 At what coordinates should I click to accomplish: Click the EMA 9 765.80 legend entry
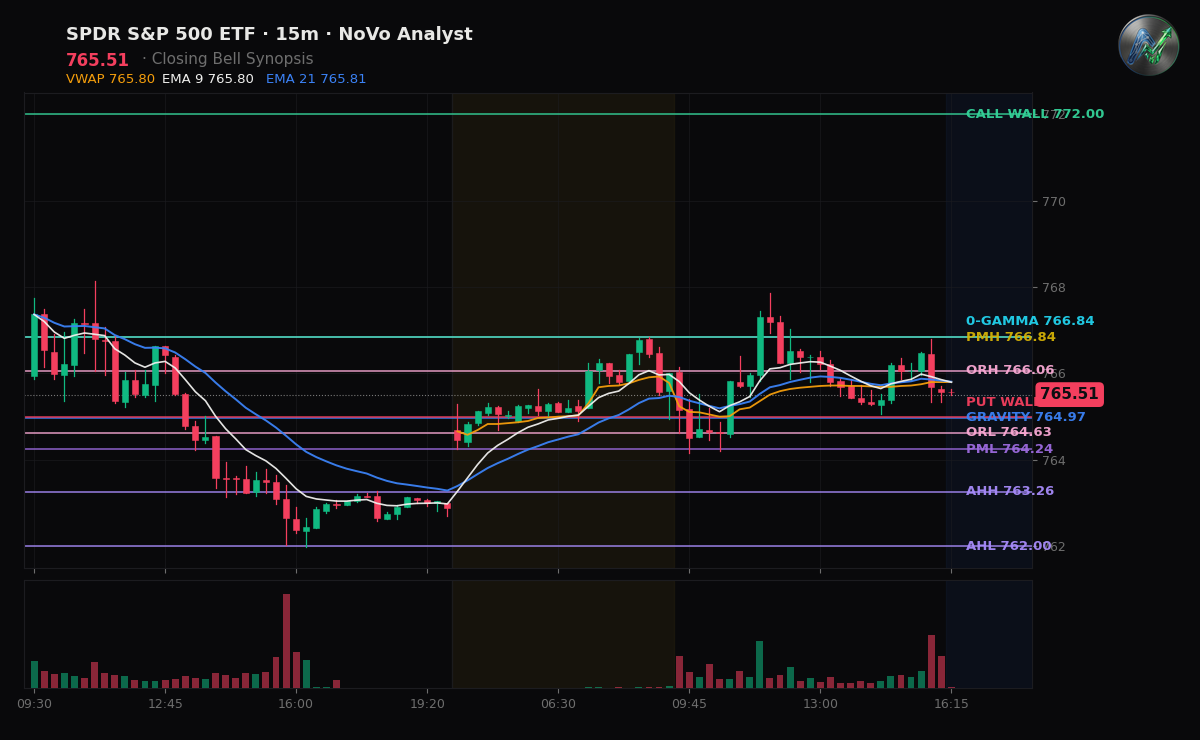pyautogui.click(x=208, y=79)
